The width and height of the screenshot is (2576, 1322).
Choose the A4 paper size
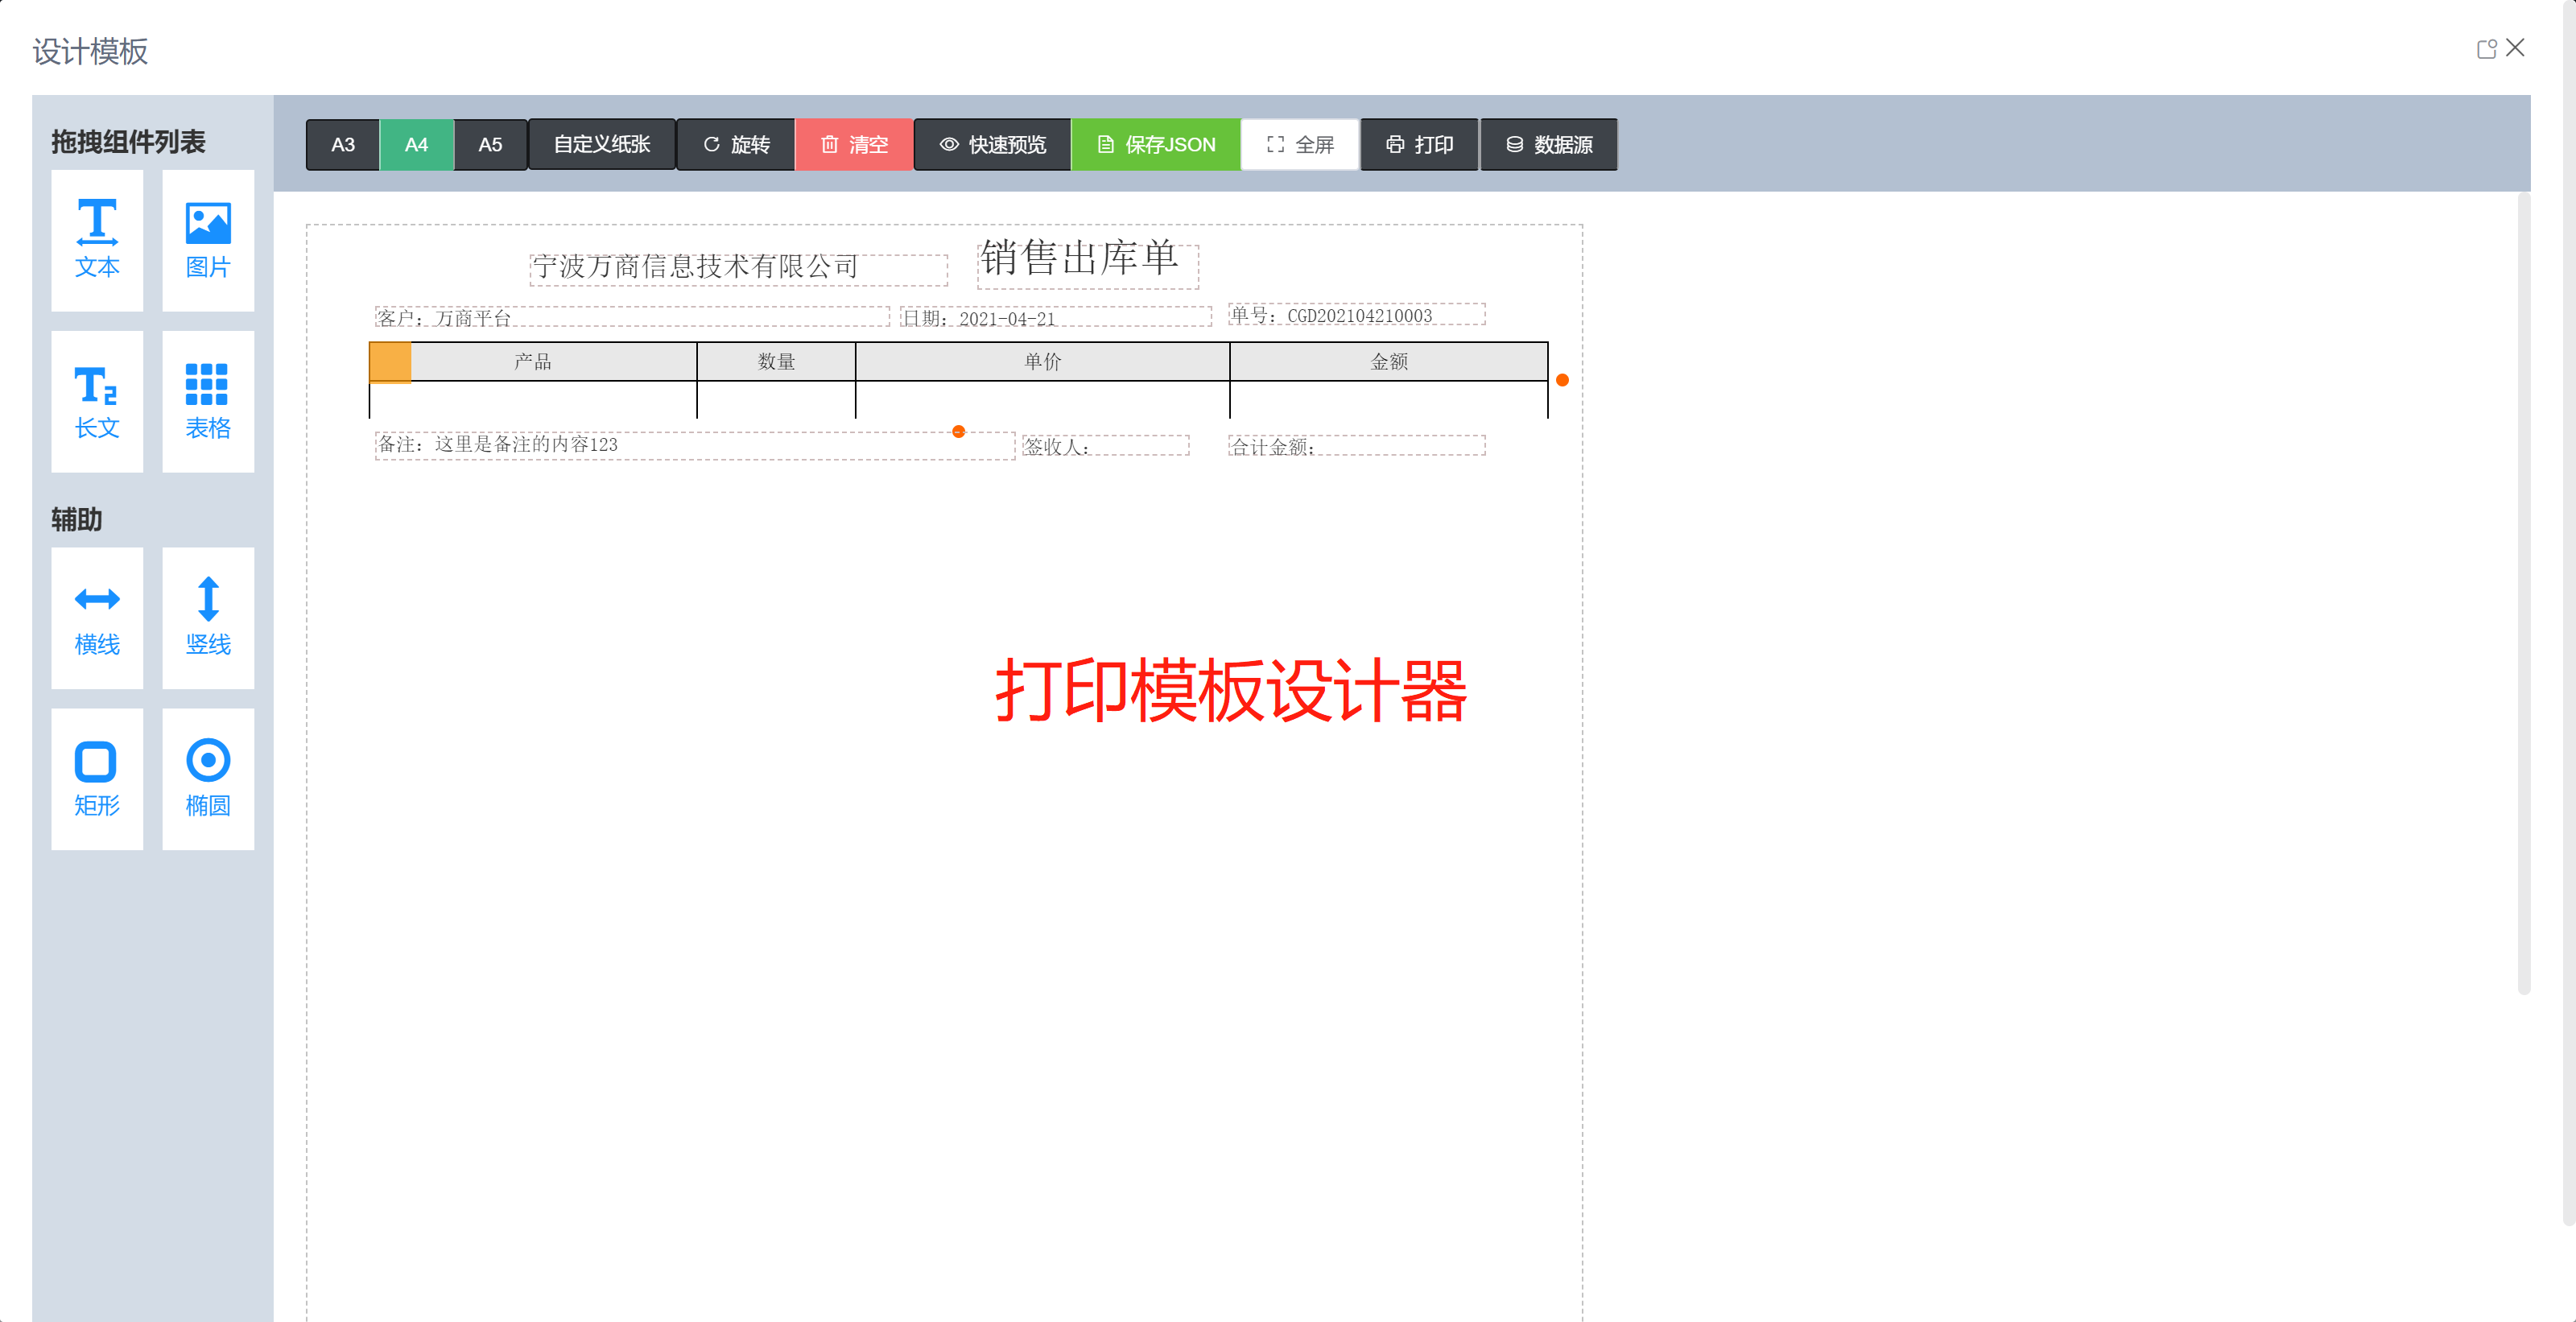pyautogui.click(x=416, y=144)
